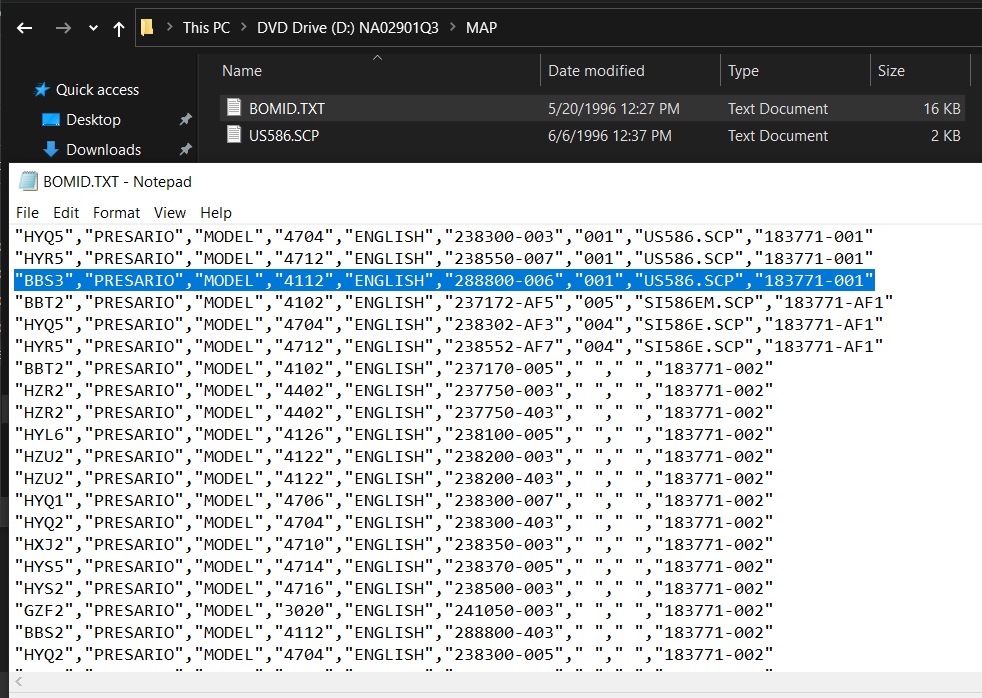Sort files by Type column
The image size is (982, 698).
point(743,71)
